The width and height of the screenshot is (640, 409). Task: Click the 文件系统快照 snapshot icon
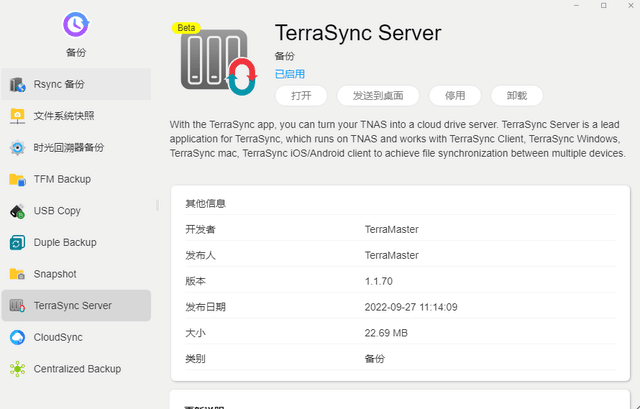pyautogui.click(x=18, y=116)
